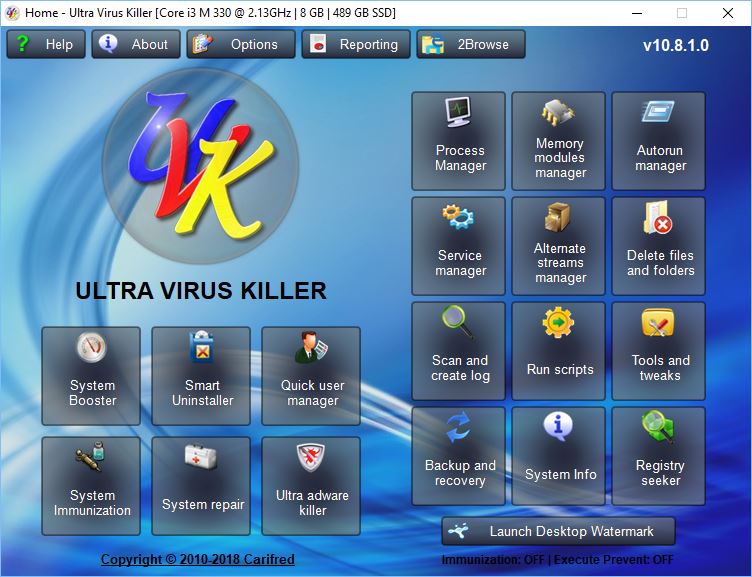752x577 pixels.
Task: Start Scan and create log
Action: coord(458,351)
